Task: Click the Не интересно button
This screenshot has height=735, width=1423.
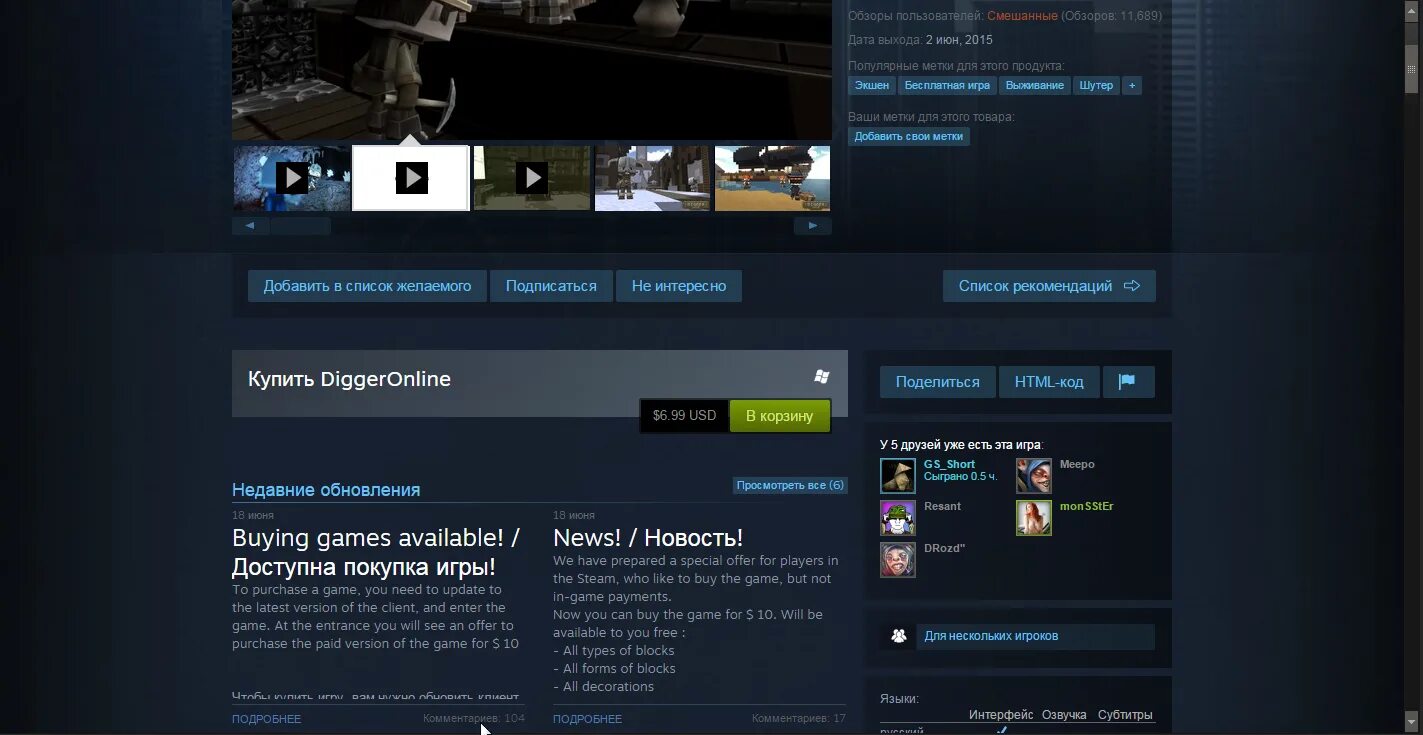Action: click(x=679, y=286)
